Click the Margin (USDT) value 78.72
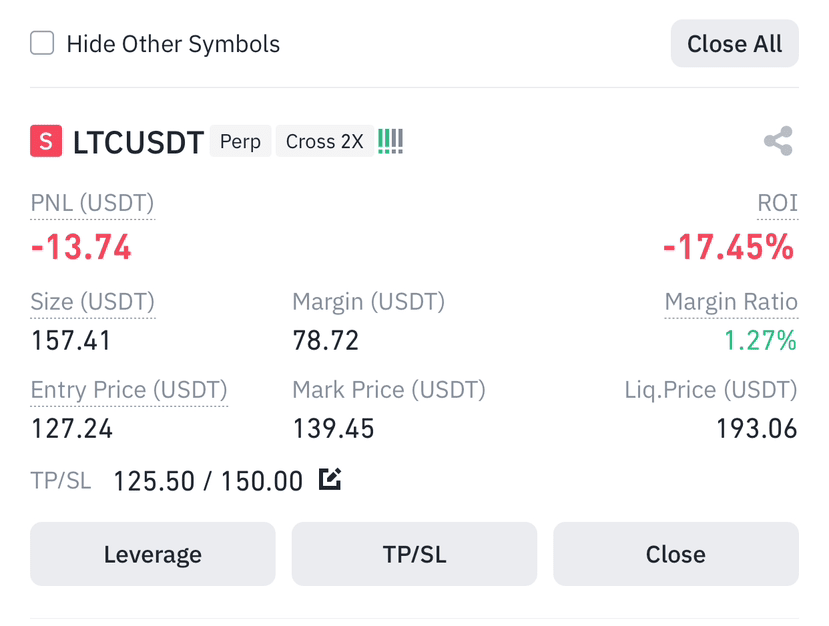The height and width of the screenshot is (626, 829). click(326, 340)
